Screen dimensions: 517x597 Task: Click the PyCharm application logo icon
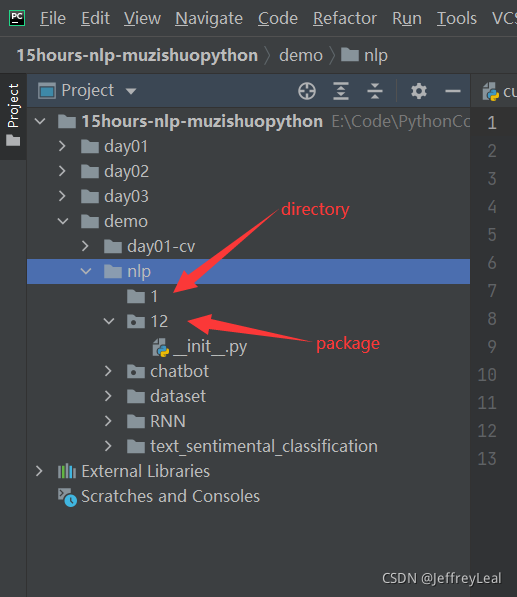point(17,18)
